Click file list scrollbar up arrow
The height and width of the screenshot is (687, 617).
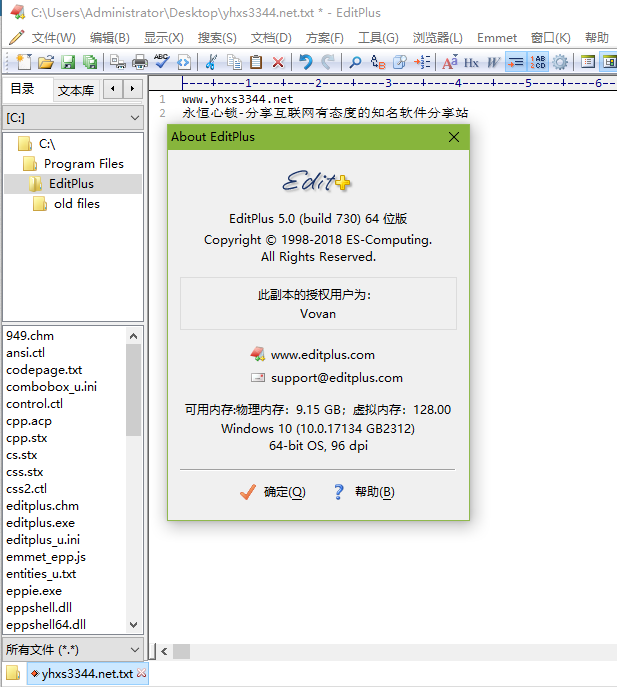tap(134, 336)
